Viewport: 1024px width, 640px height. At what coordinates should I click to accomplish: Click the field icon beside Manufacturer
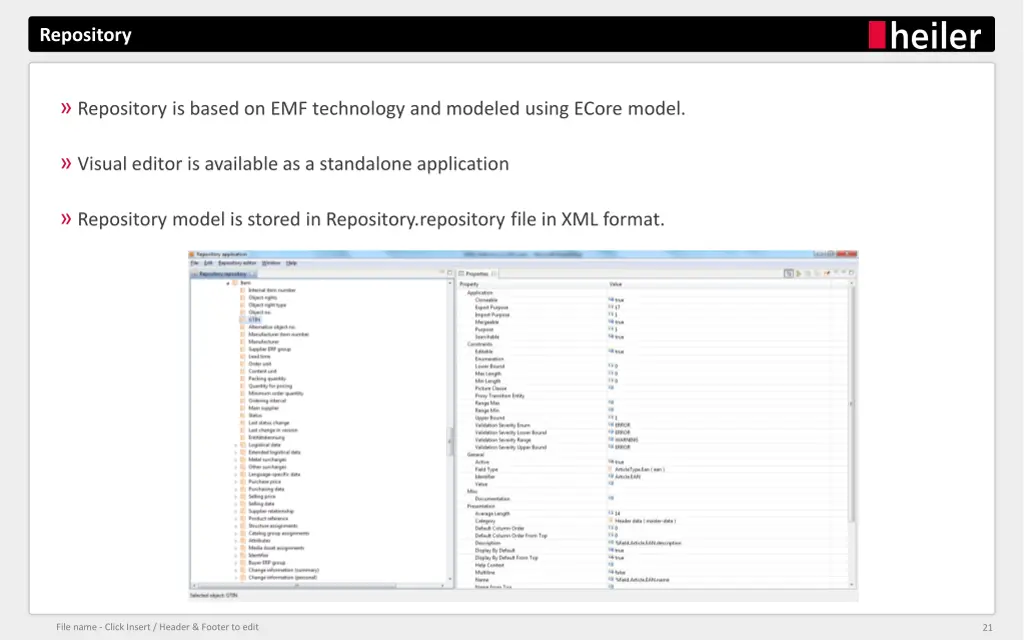point(243,342)
